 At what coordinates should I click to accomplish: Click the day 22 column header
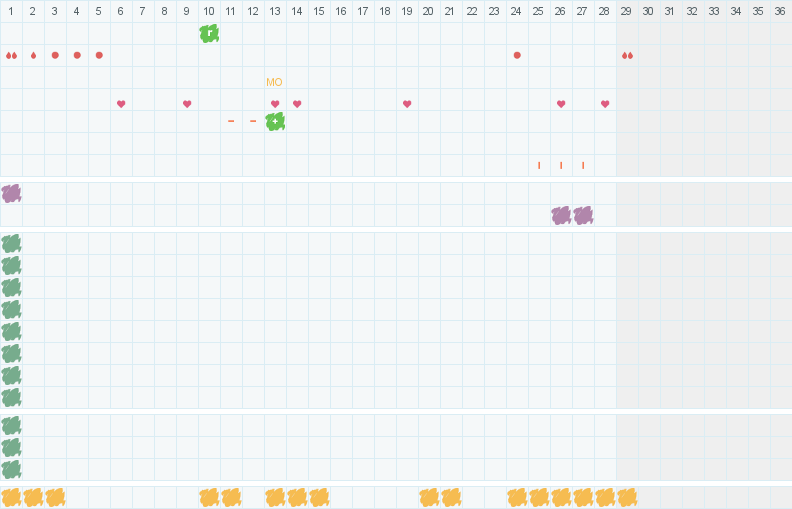point(473,11)
